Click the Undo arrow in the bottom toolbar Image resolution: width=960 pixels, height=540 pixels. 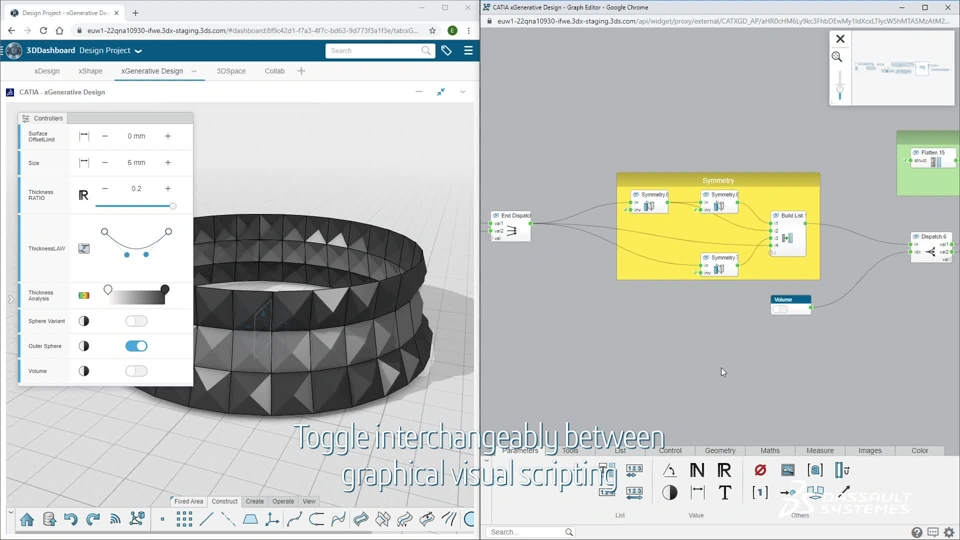coord(71,520)
